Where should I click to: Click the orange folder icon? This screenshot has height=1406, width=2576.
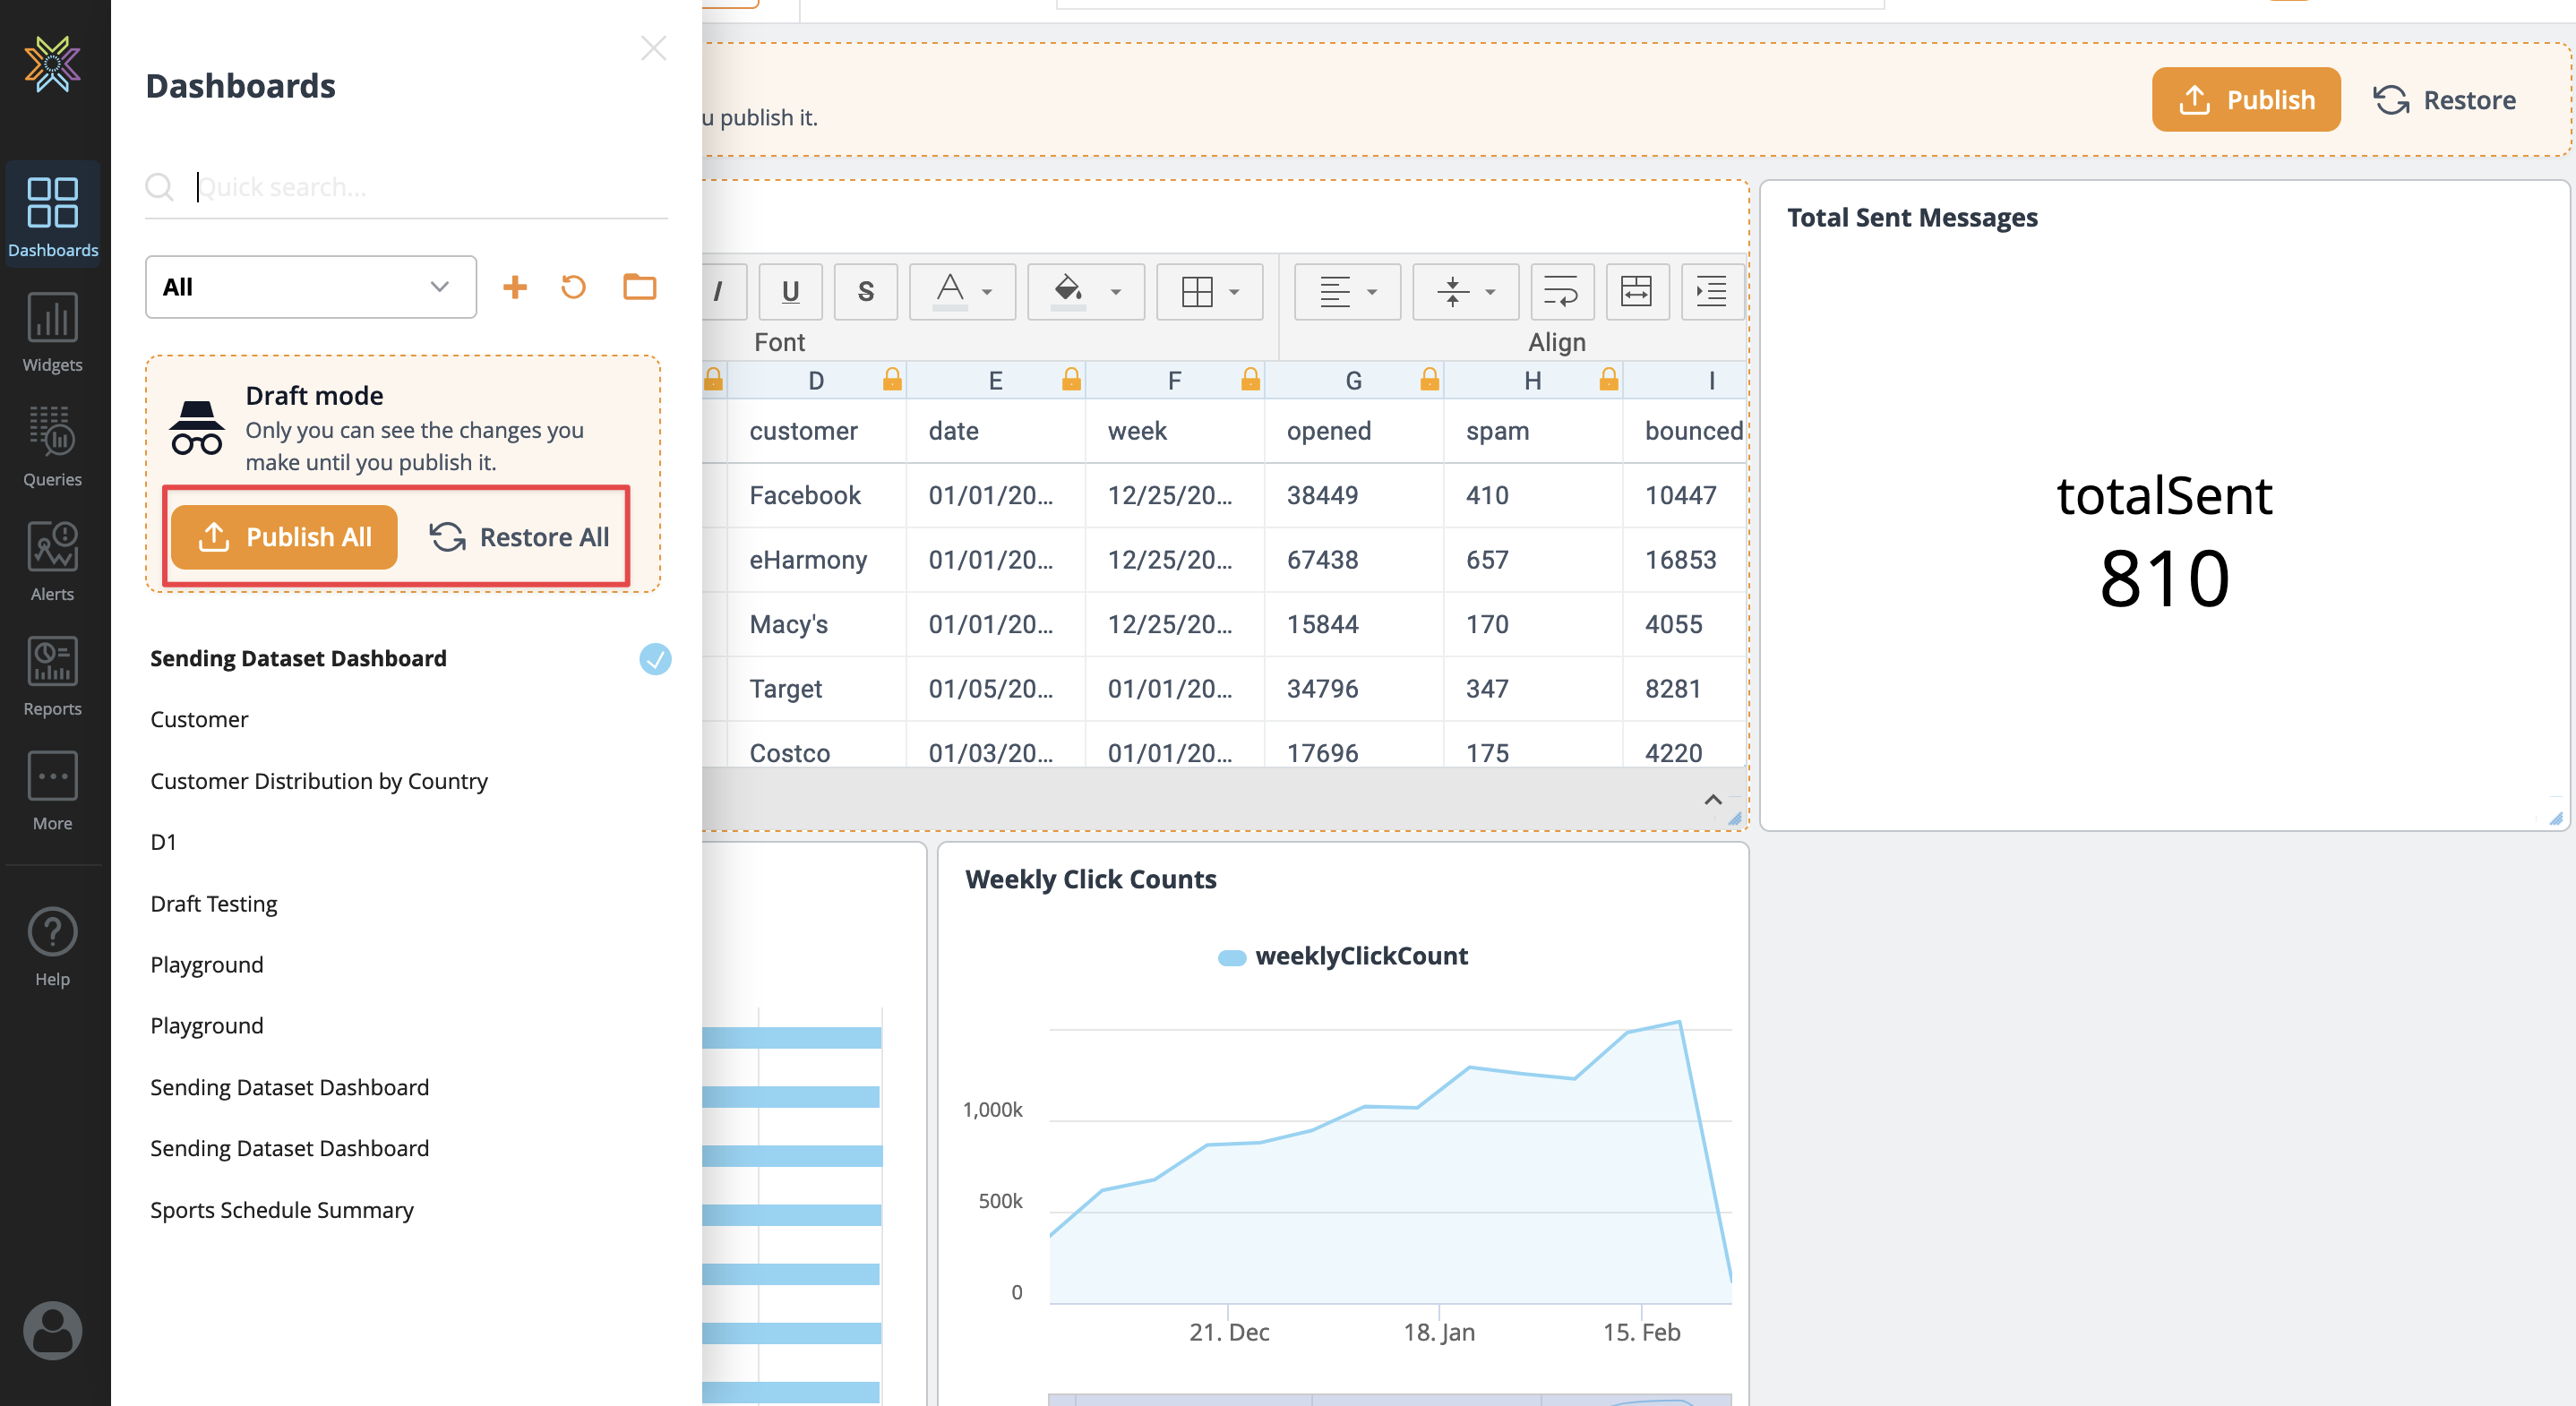(x=639, y=287)
